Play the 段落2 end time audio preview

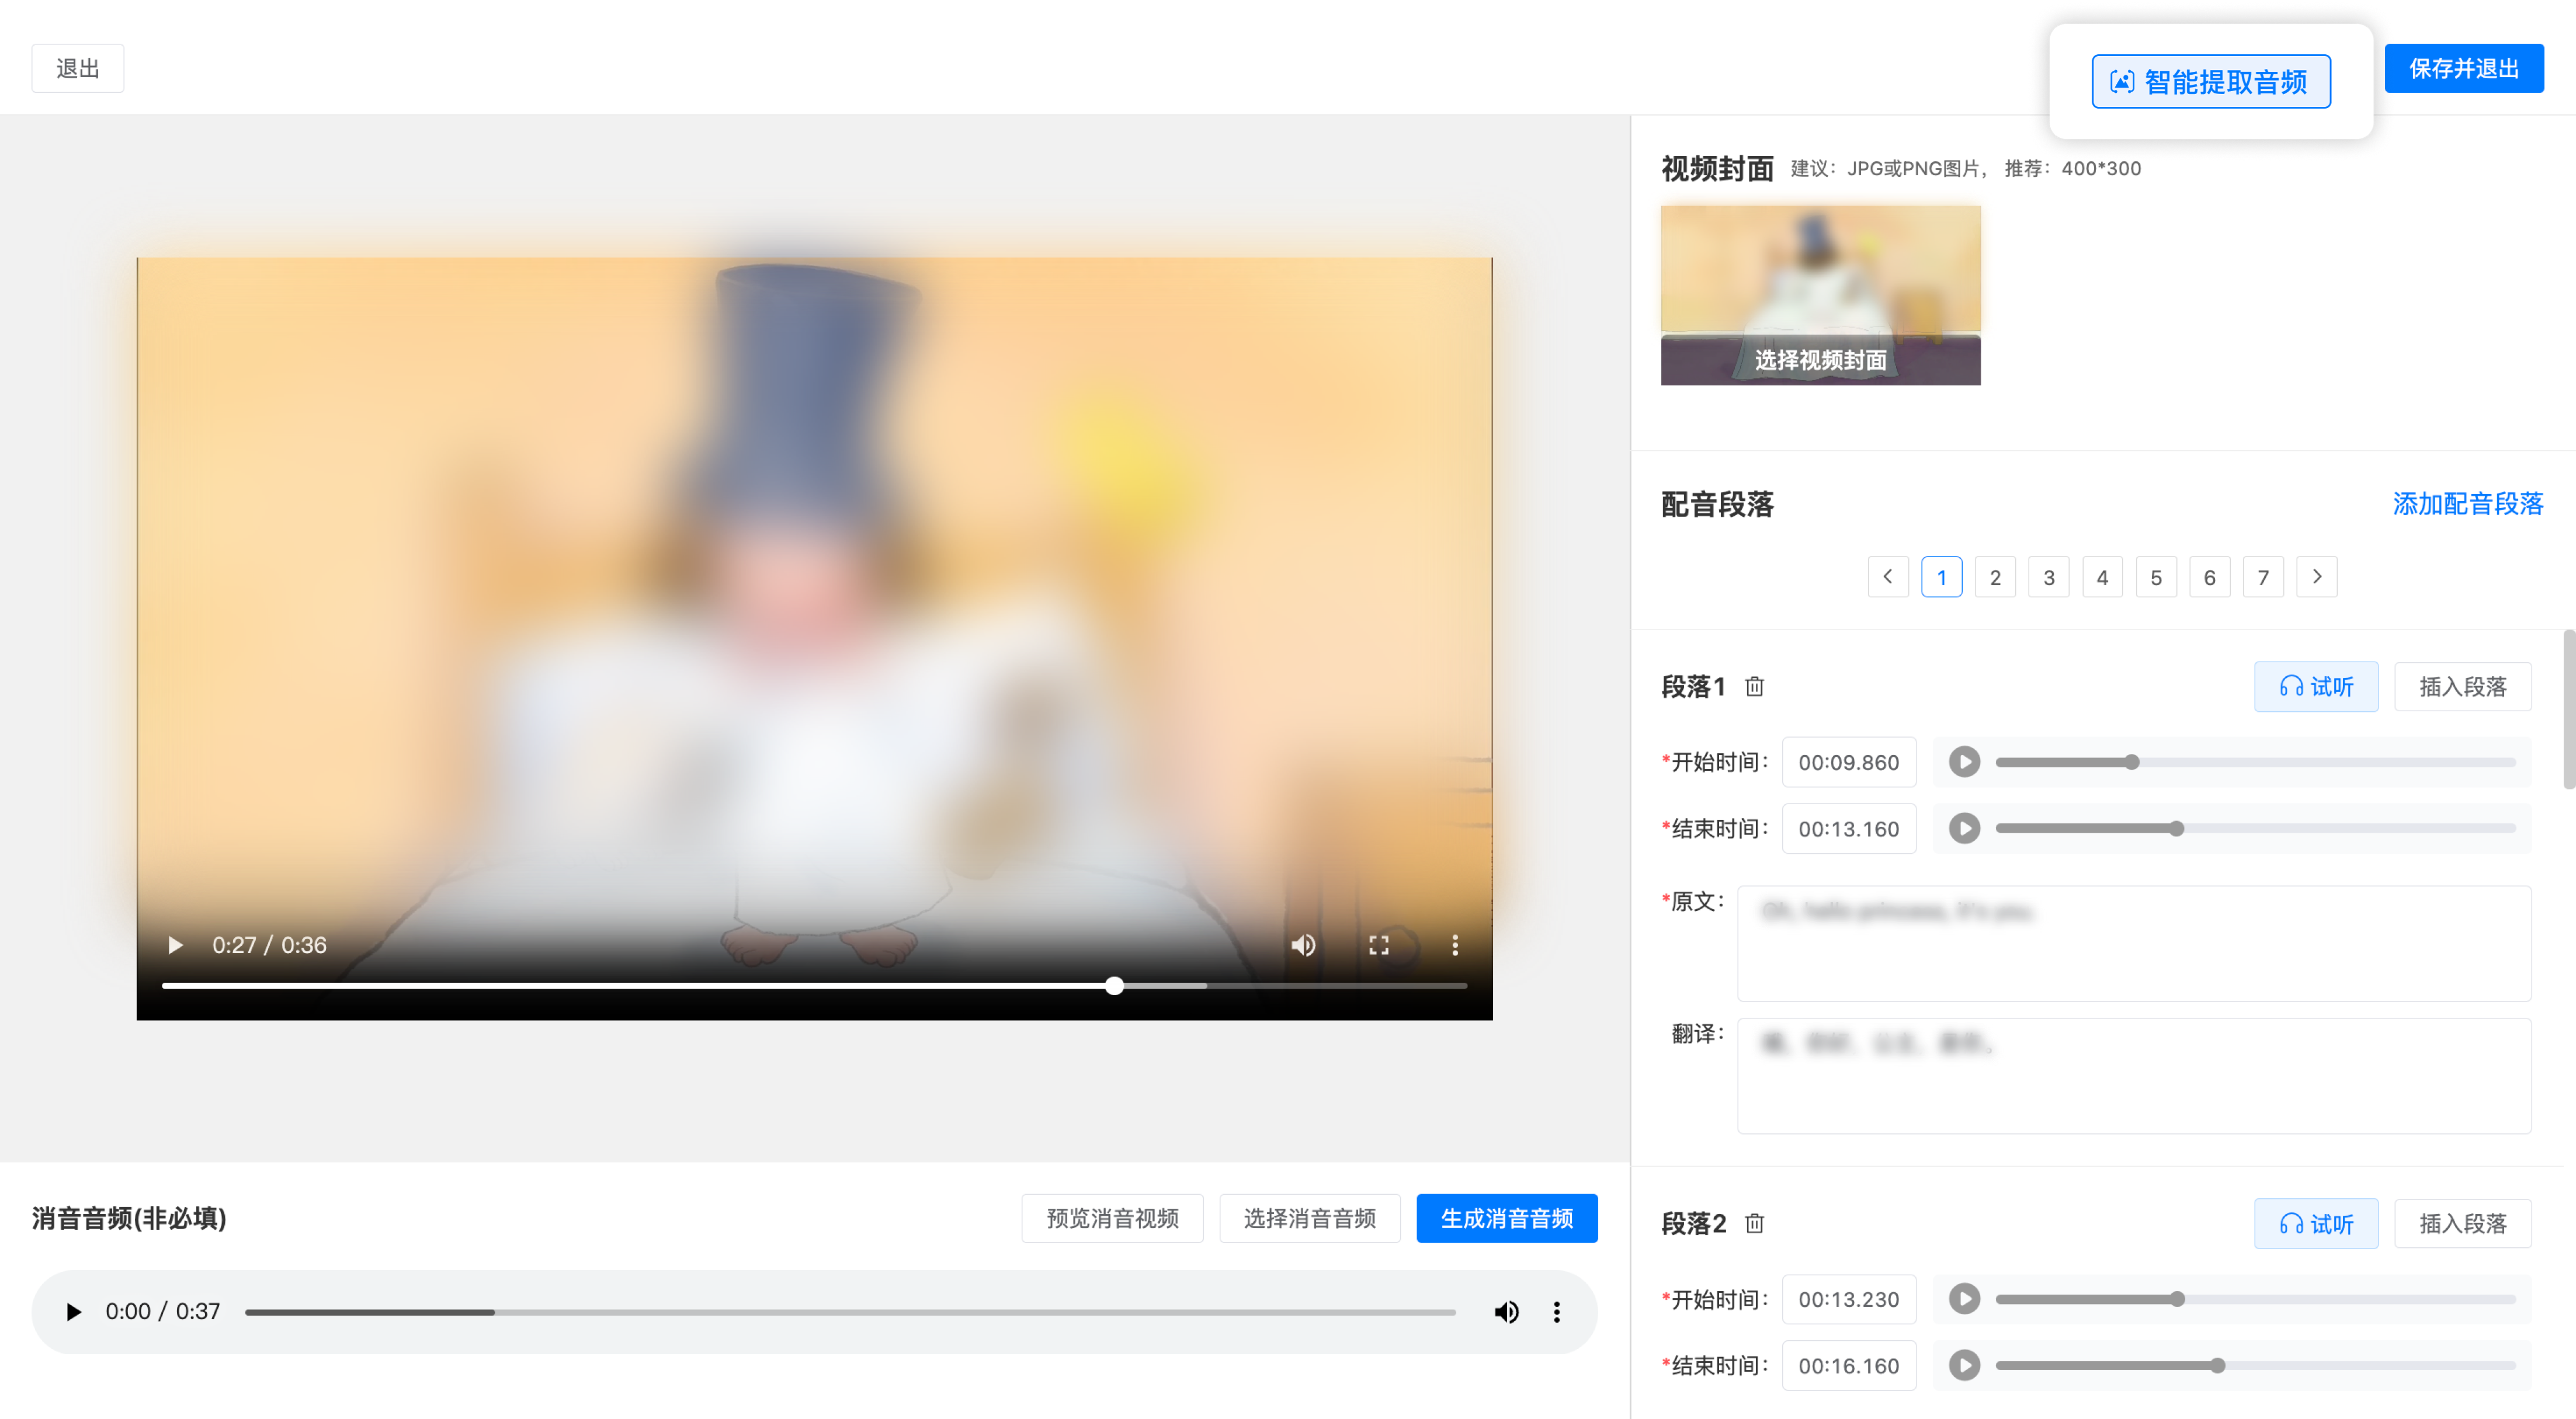click(x=1964, y=1365)
